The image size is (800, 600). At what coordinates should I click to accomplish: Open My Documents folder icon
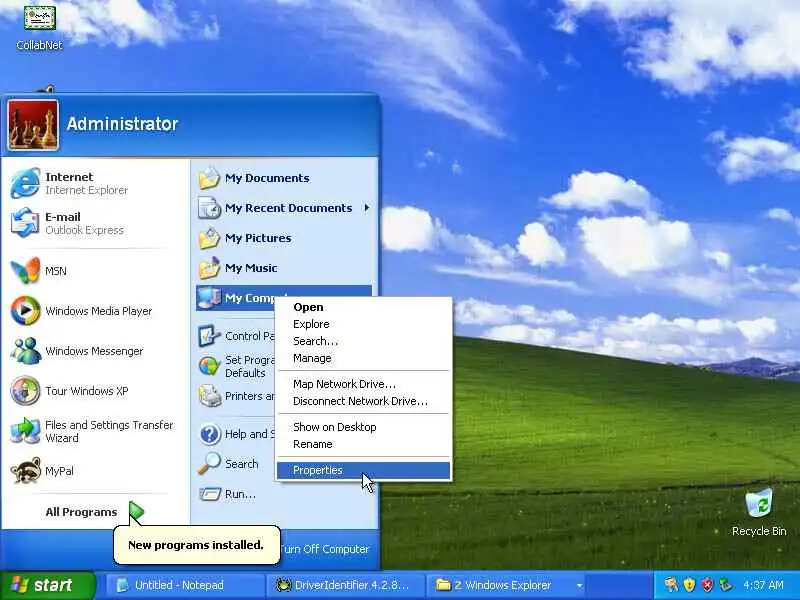[x=209, y=178]
